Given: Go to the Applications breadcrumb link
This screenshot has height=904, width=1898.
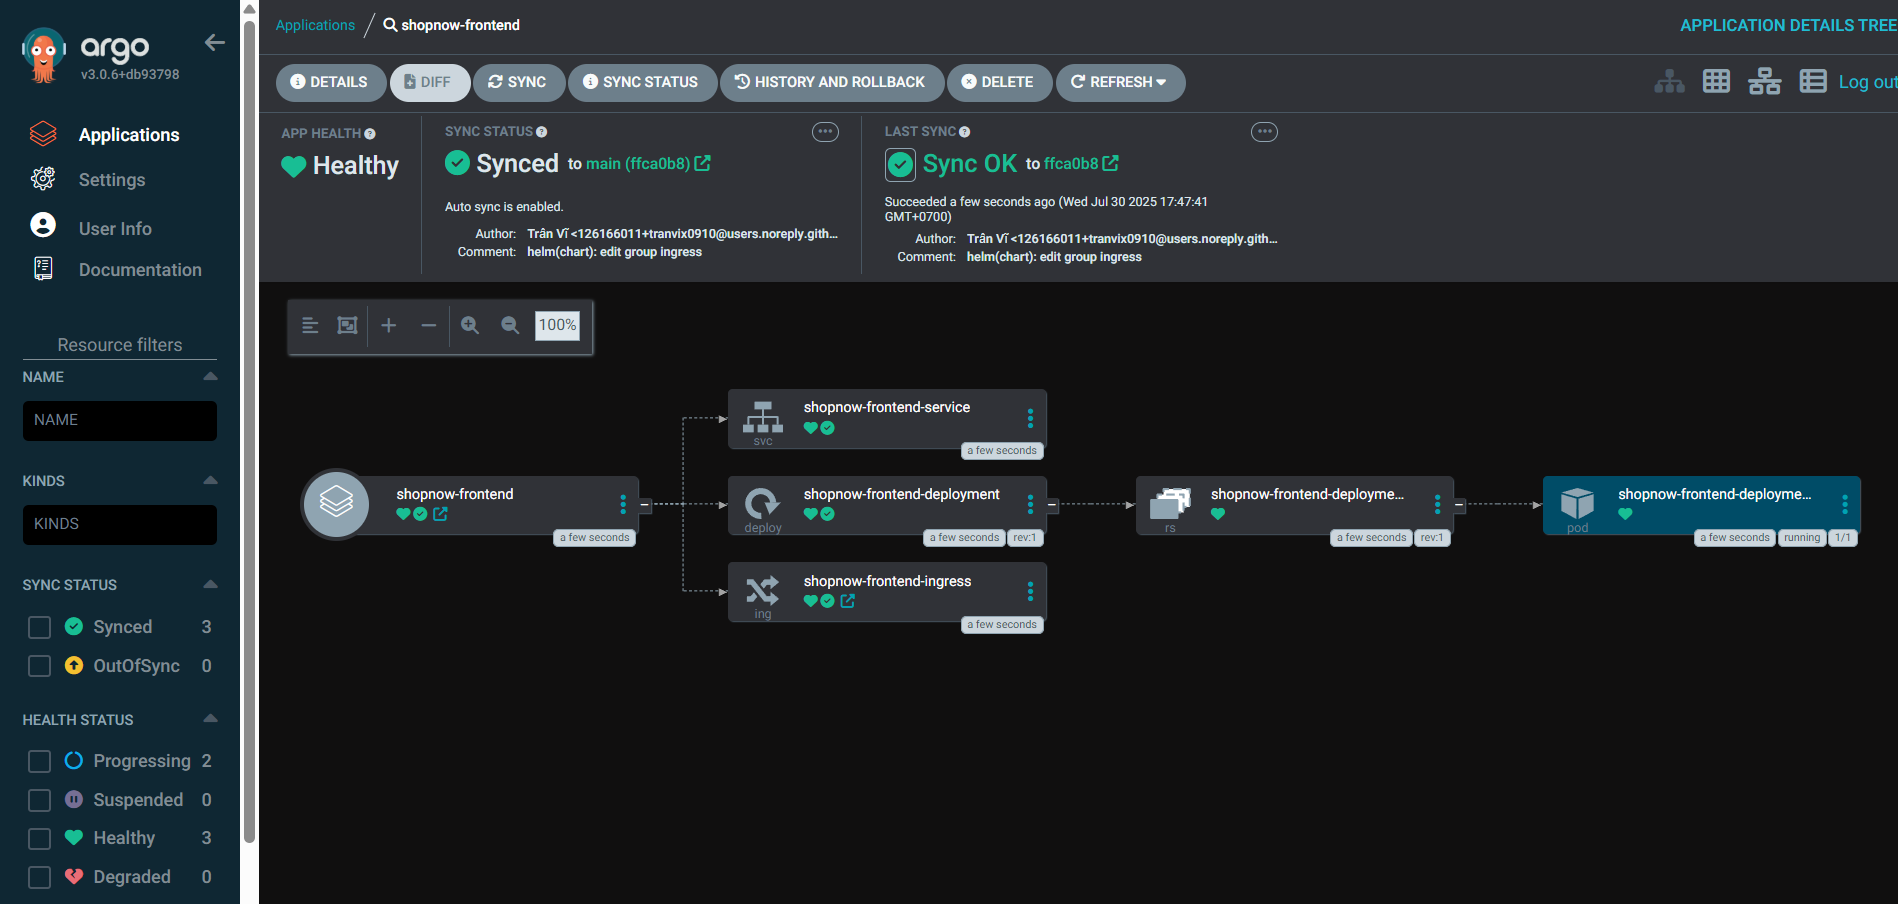Looking at the screenshot, I should tap(315, 25).
